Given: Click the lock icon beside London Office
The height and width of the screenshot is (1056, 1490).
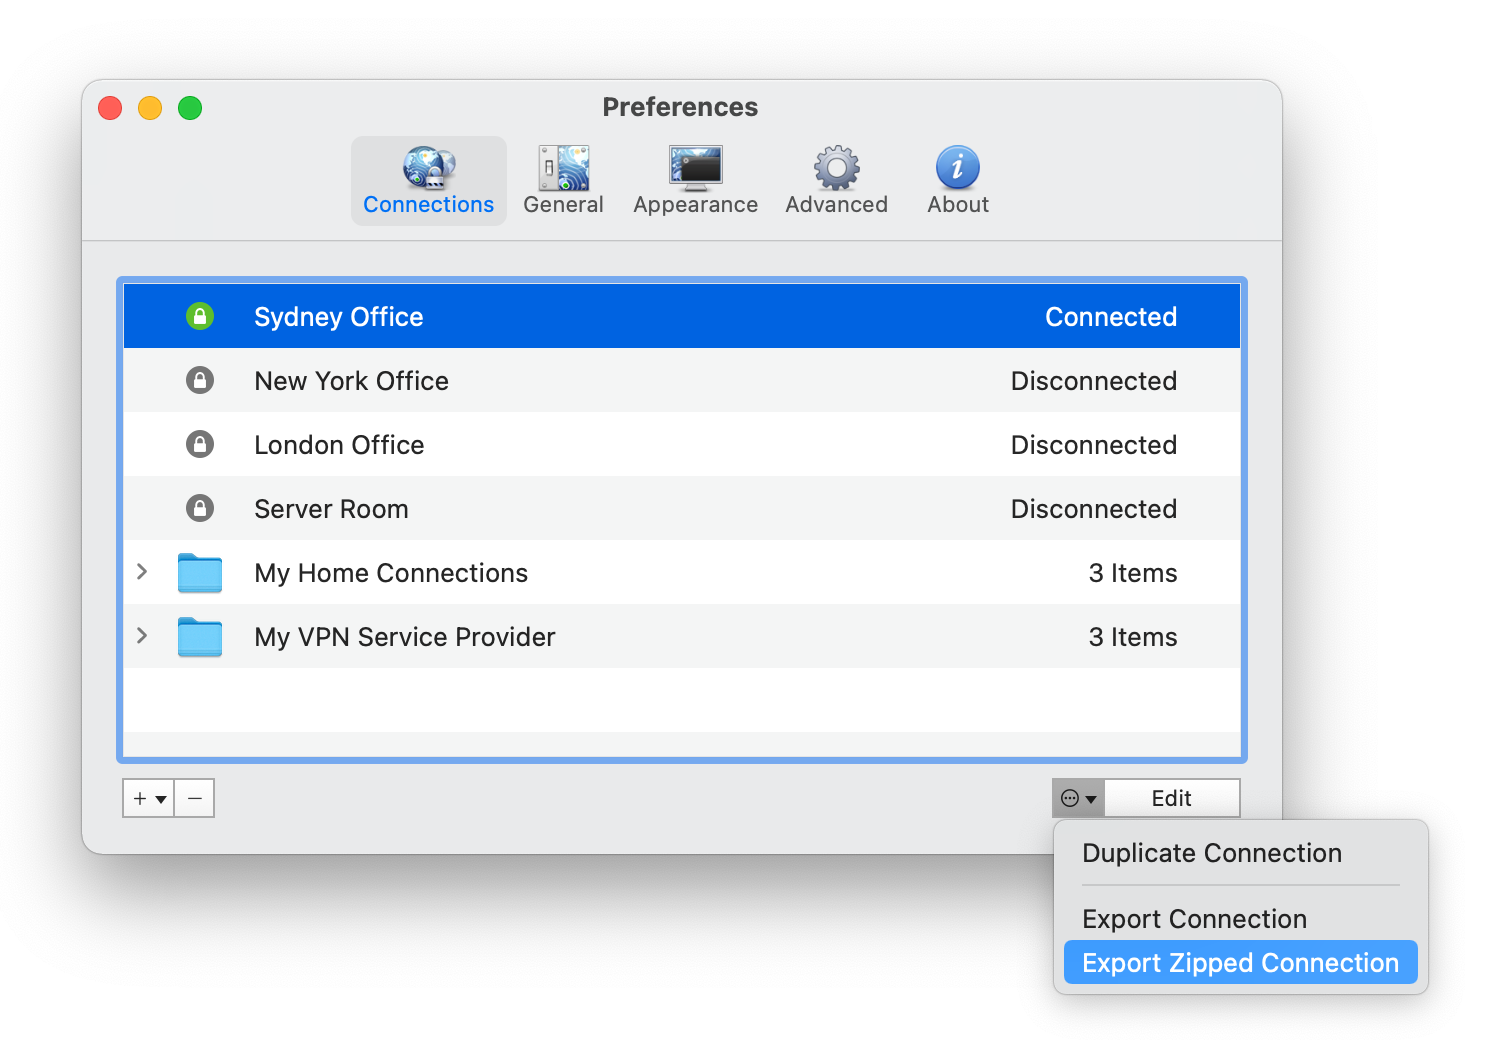Looking at the screenshot, I should (x=200, y=445).
